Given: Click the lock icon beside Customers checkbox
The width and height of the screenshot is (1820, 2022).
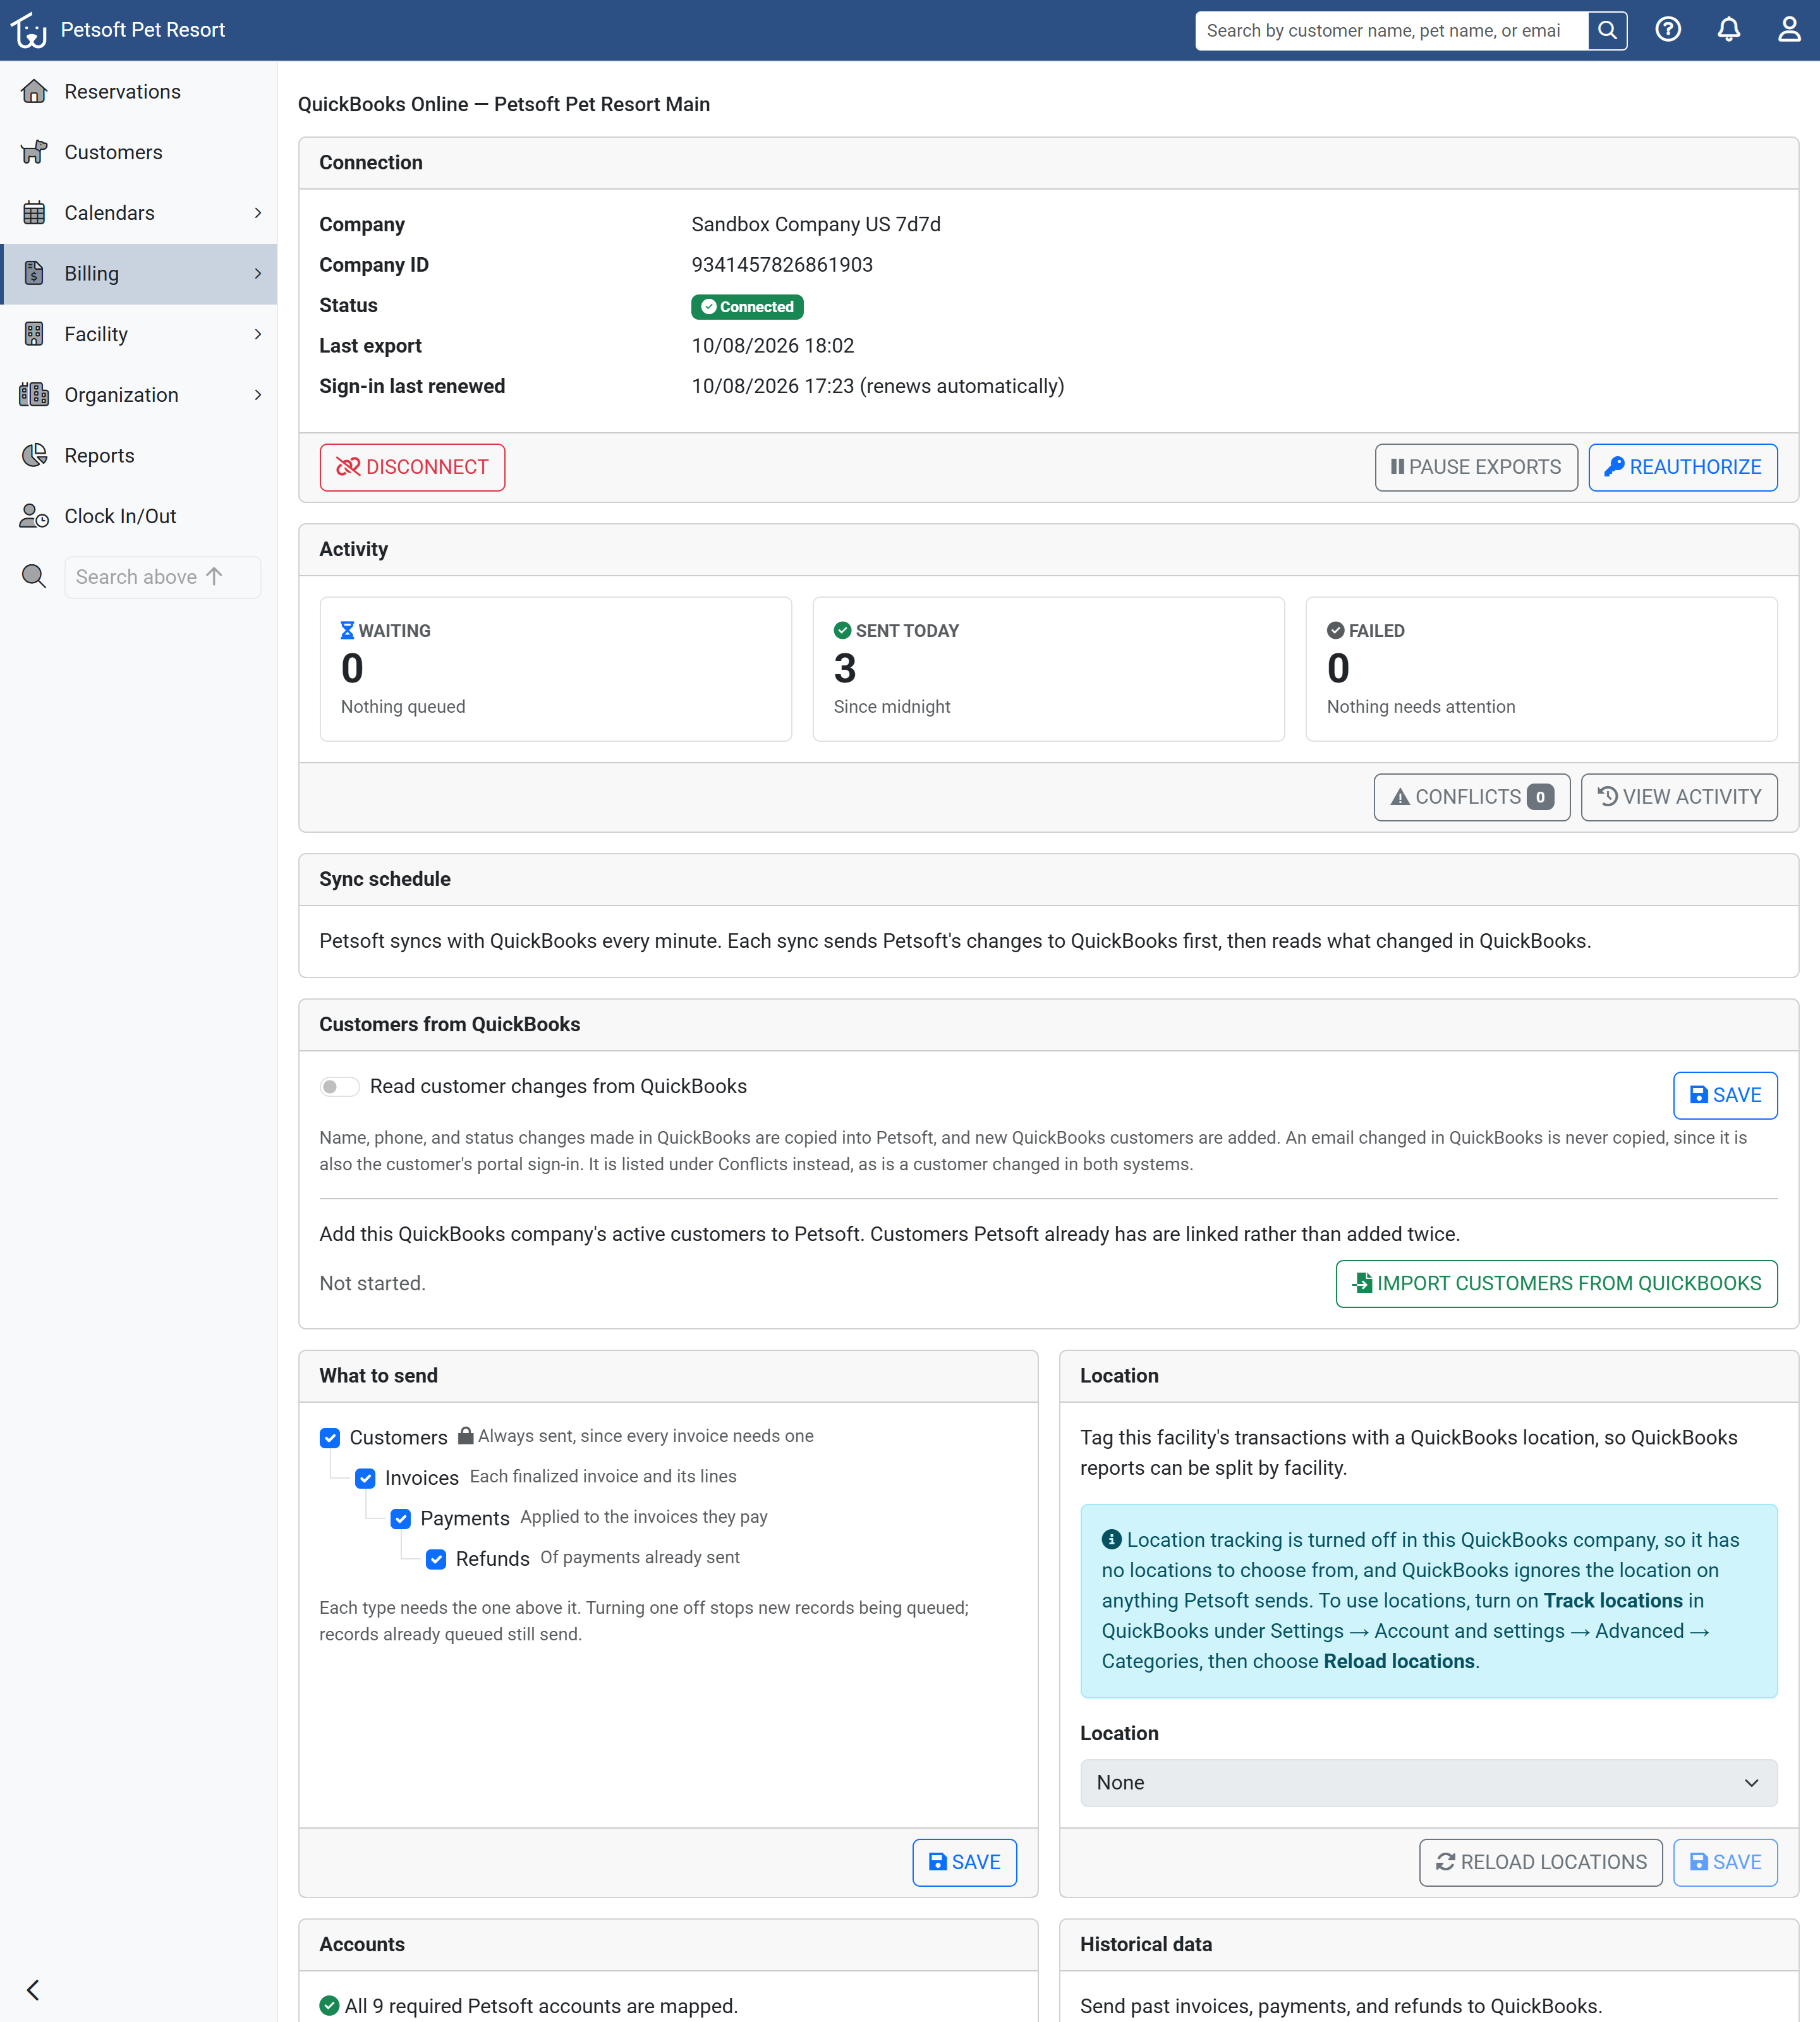Looking at the screenshot, I should [465, 1436].
